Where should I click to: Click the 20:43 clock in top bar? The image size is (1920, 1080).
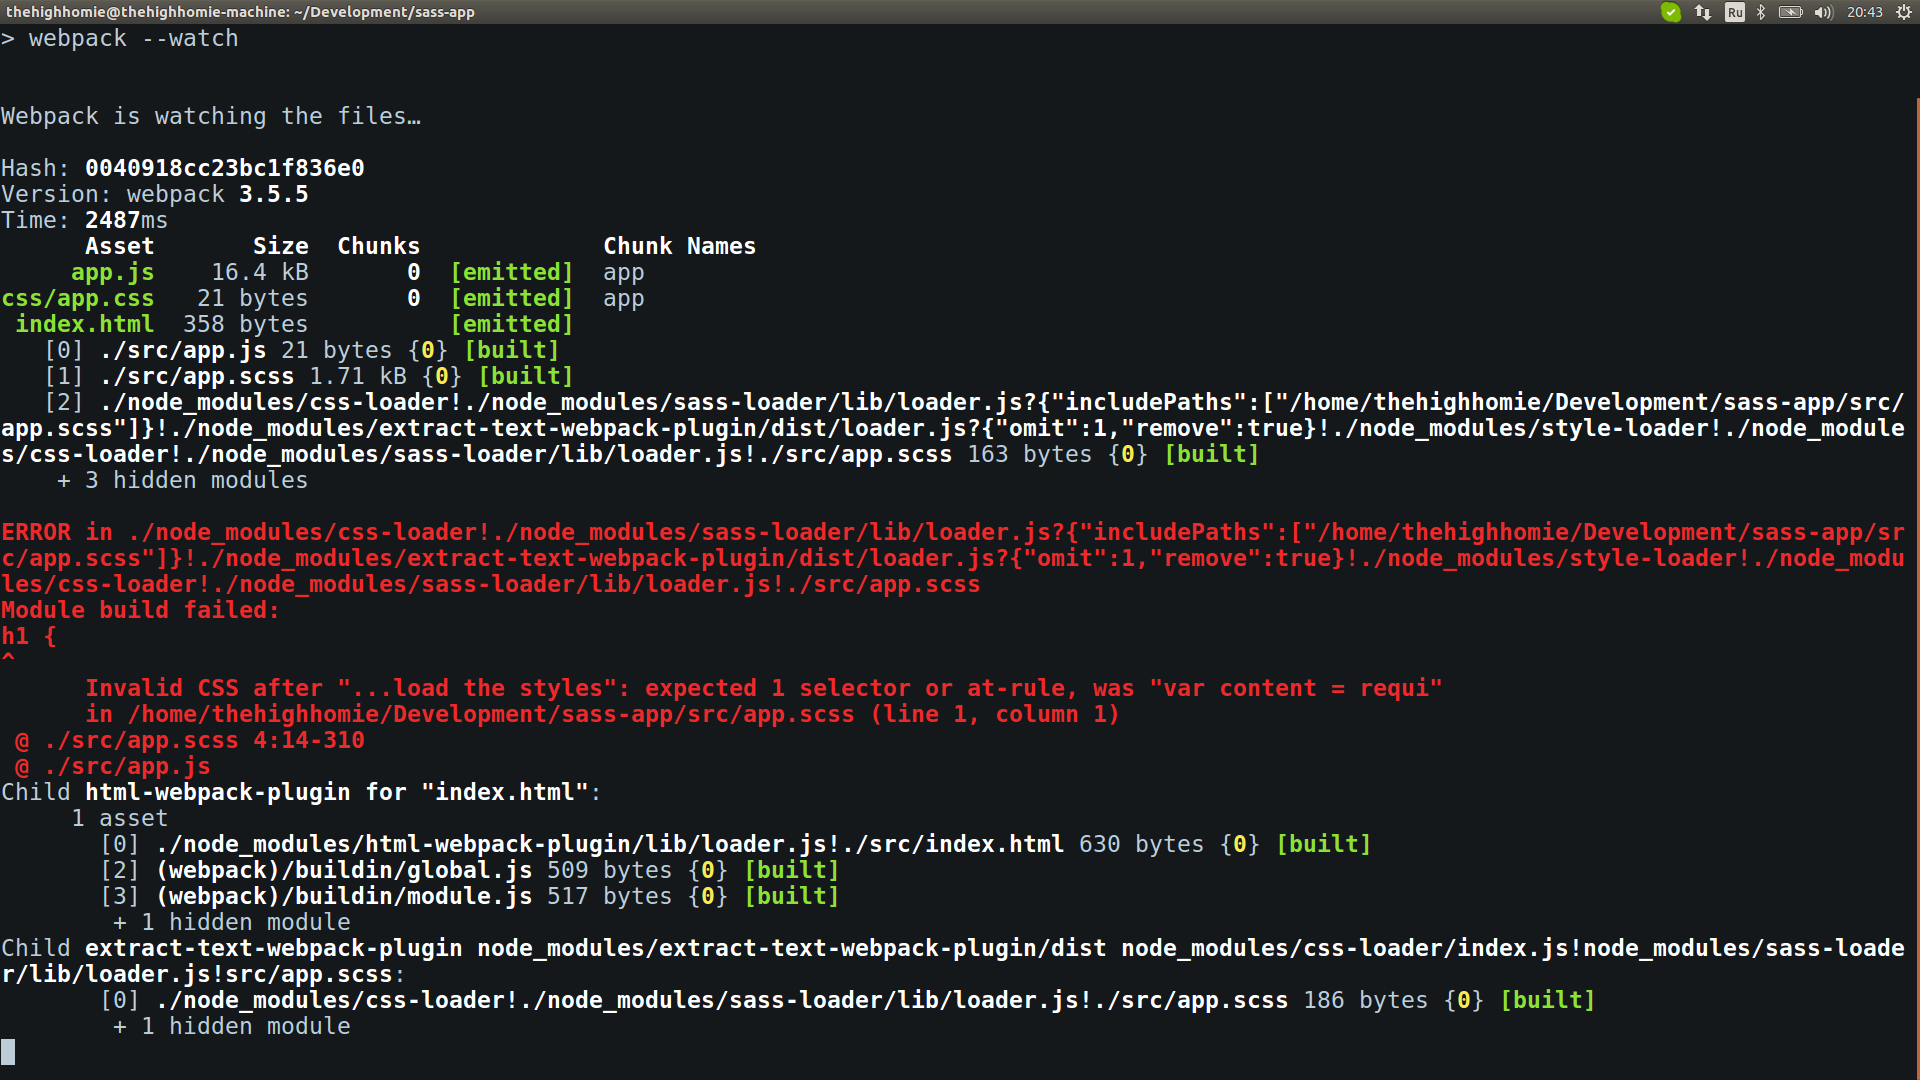tap(1865, 12)
